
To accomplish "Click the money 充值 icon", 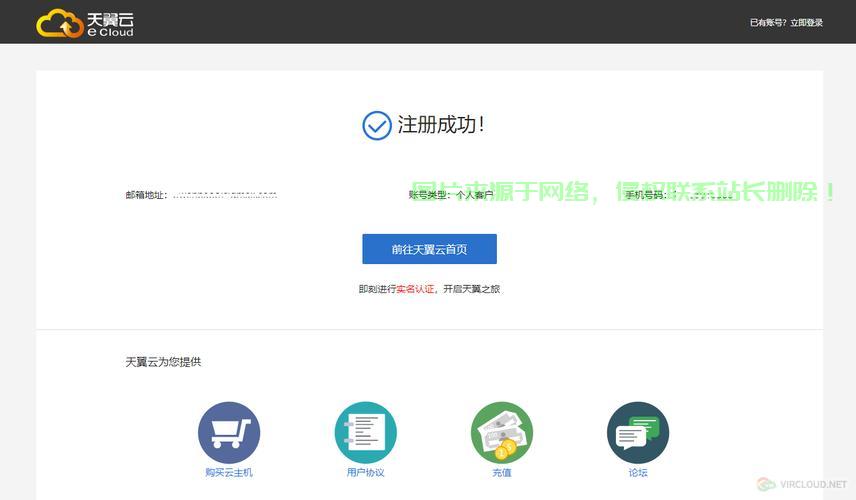I will coord(502,433).
